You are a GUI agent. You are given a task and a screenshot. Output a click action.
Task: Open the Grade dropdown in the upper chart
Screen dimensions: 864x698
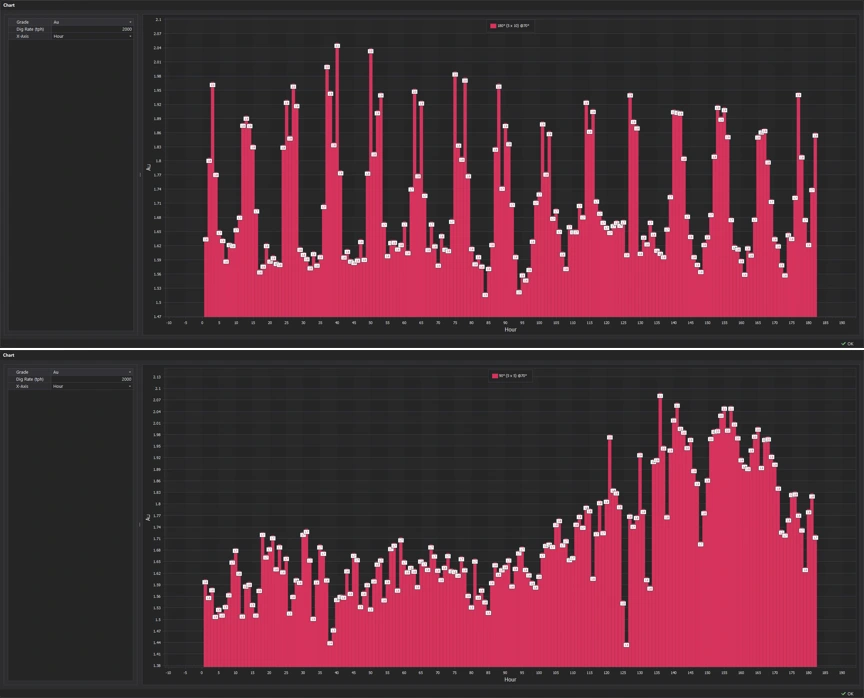92,22
